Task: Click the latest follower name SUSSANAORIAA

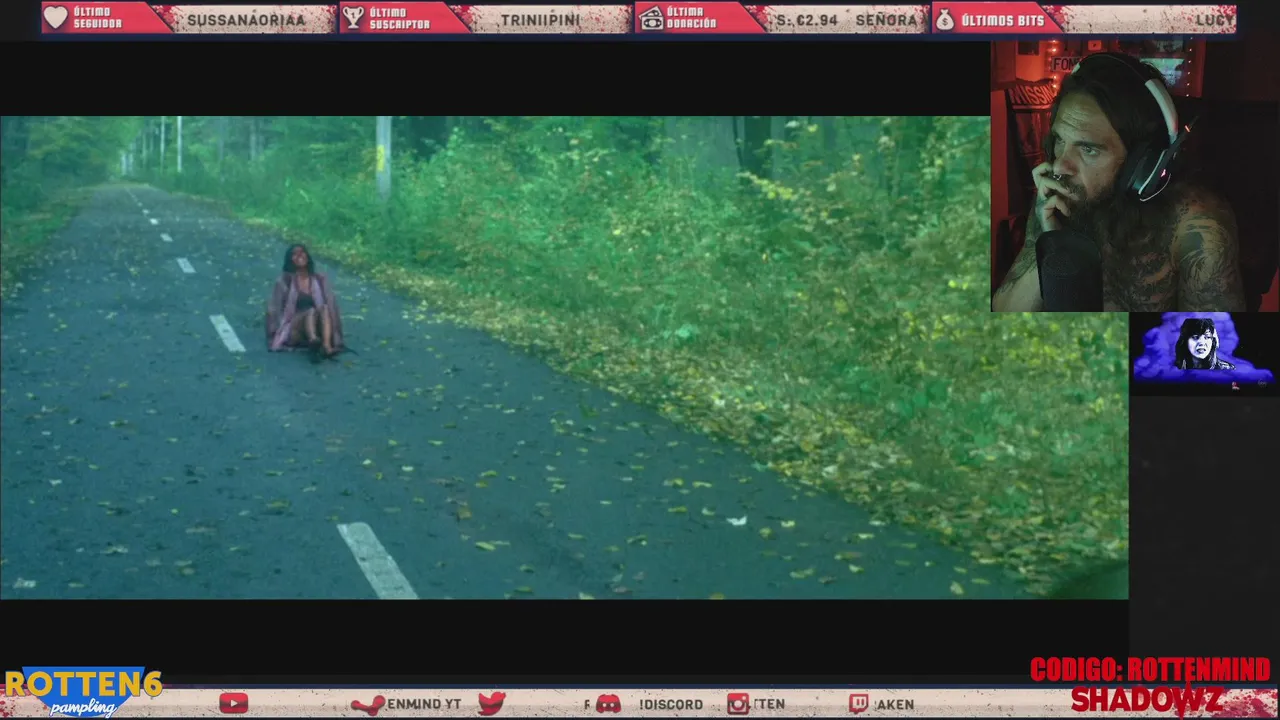Action: [x=246, y=20]
